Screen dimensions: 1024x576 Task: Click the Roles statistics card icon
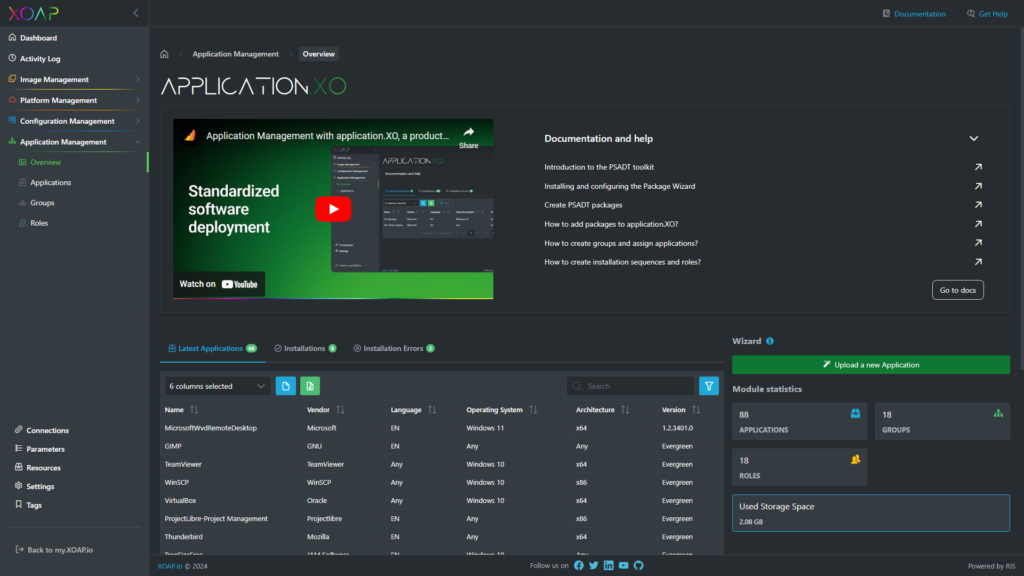pos(856,460)
